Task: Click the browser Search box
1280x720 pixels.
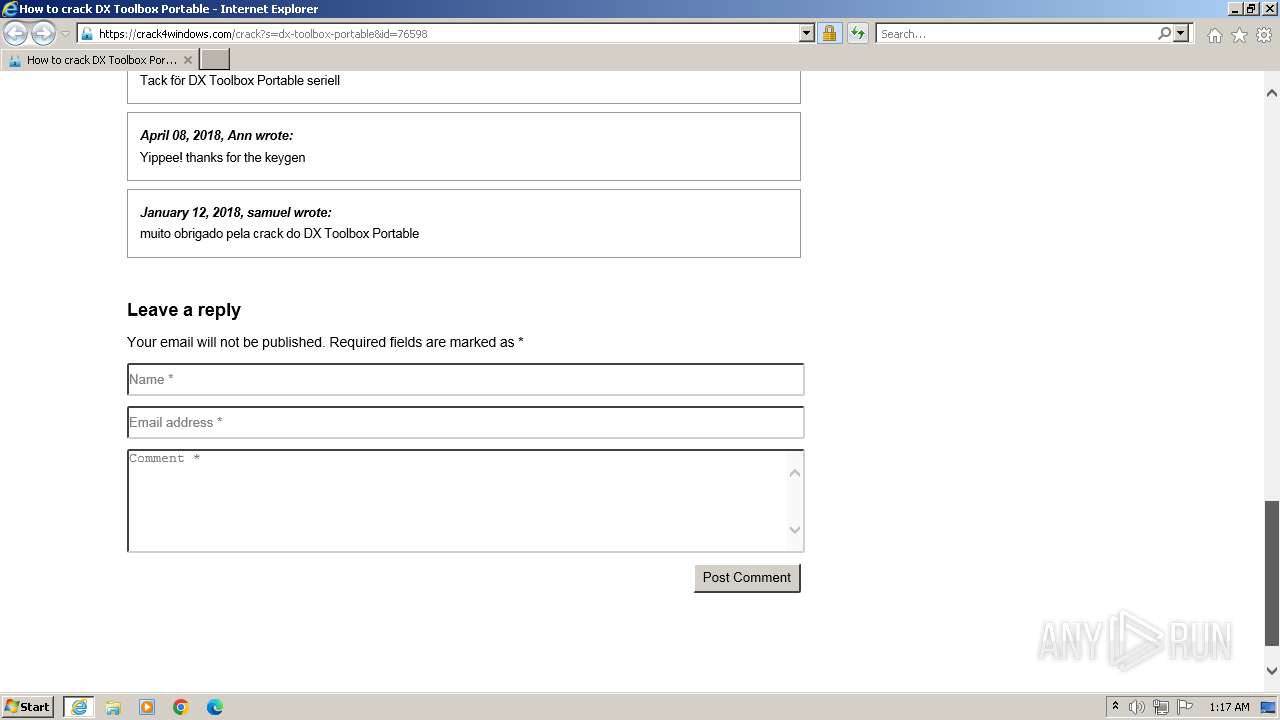Action: click(1015, 33)
